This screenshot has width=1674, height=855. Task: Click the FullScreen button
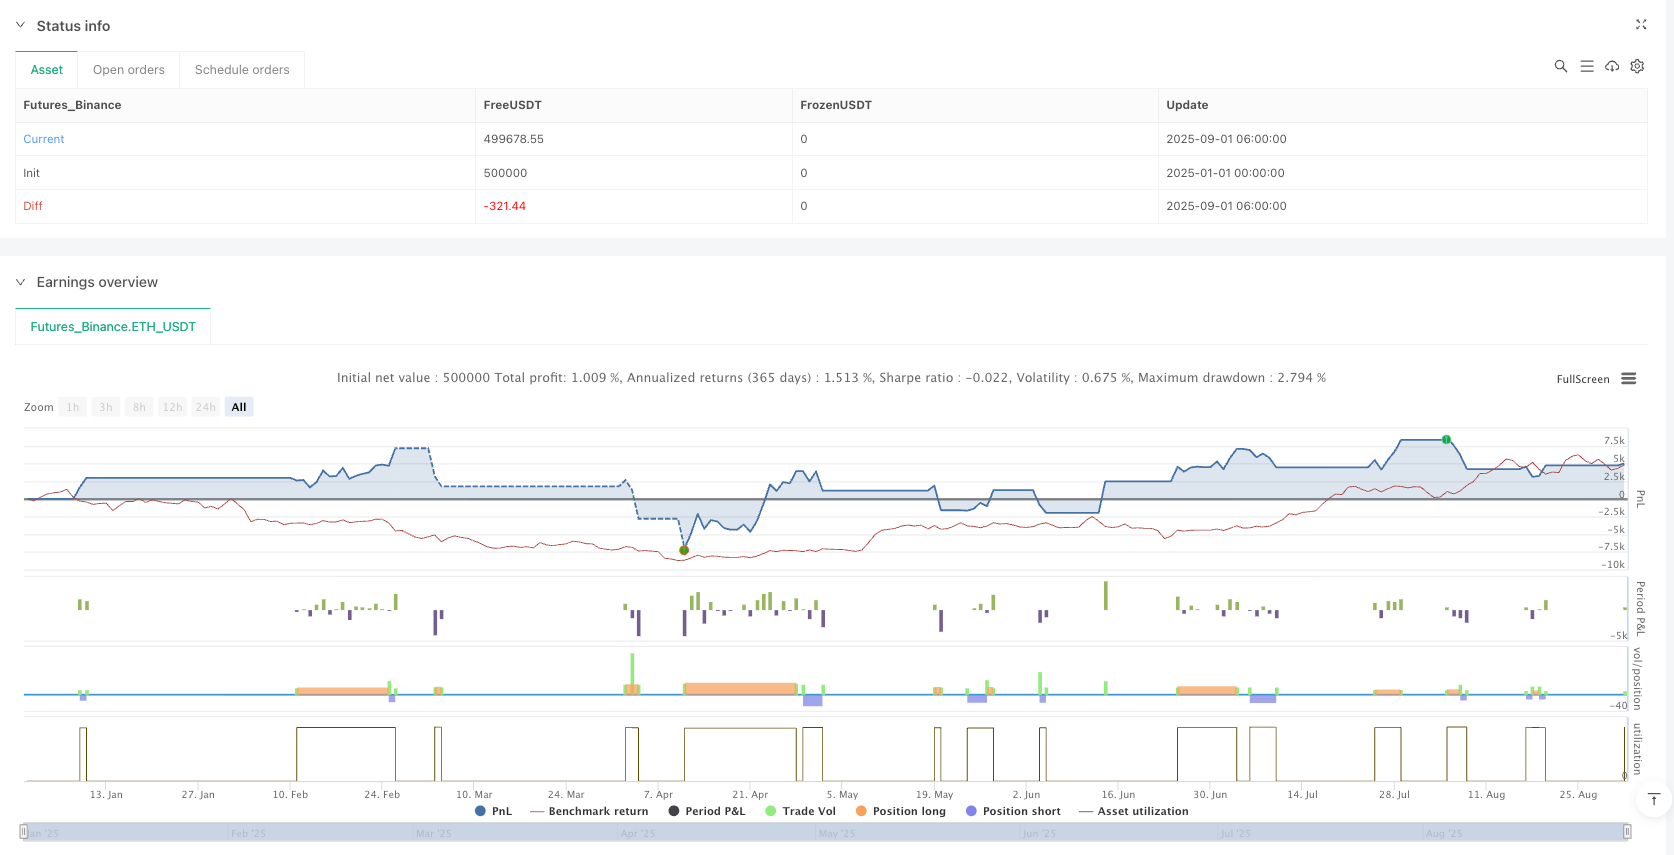point(1582,379)
